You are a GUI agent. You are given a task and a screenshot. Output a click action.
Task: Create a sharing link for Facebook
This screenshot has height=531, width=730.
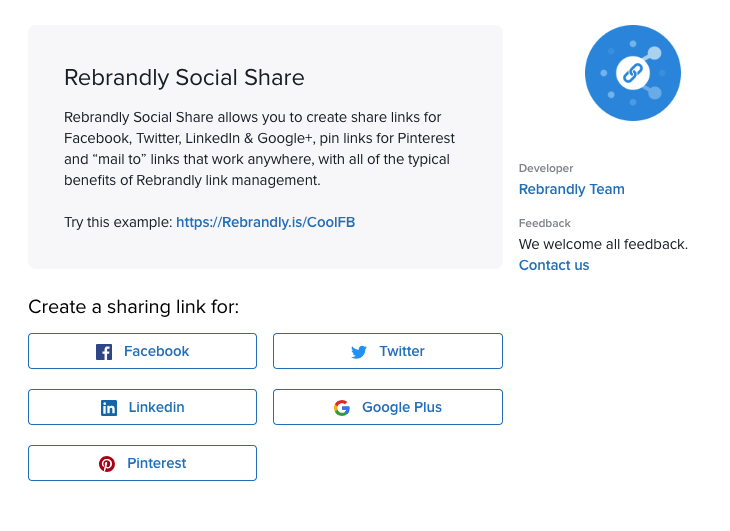(142, 351)
